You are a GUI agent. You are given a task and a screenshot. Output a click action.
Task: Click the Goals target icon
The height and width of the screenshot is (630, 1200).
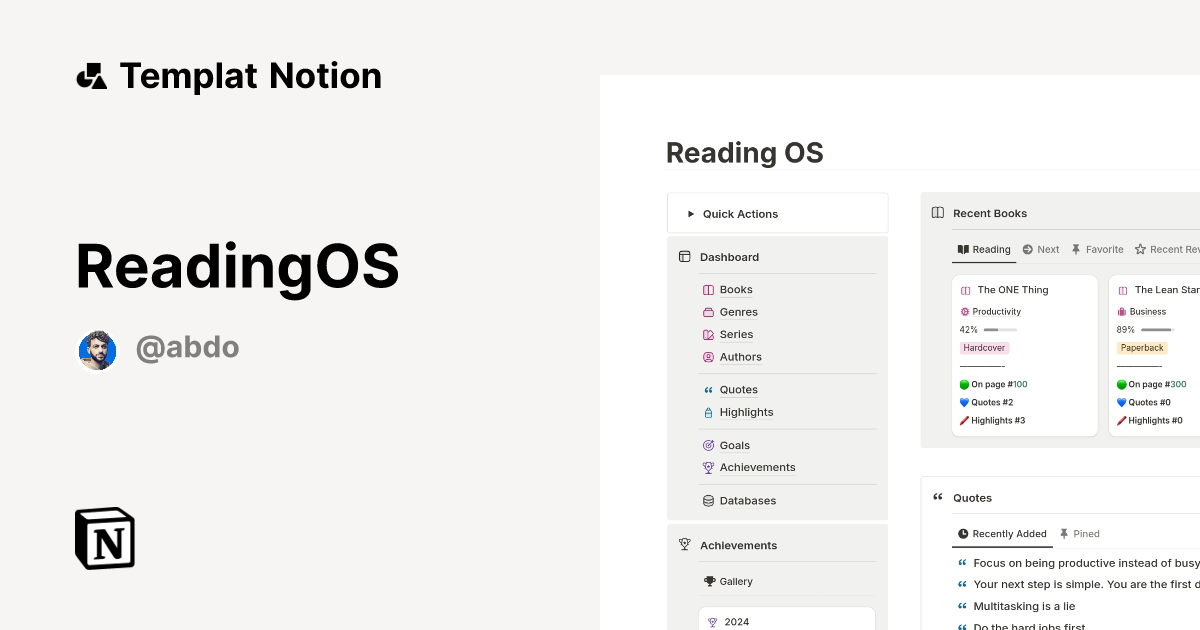tap(707, 445)
